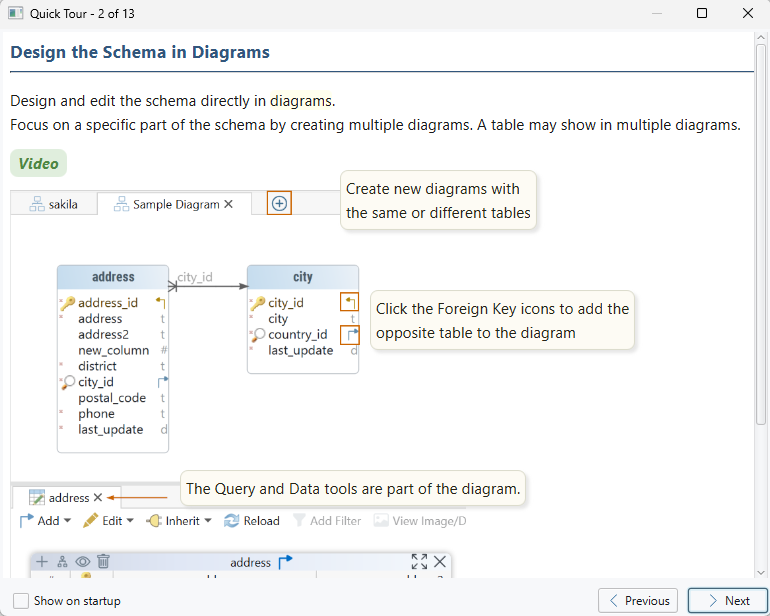The height and width of the screenshot is (616, 770).
Task: Click the index magnifier icon beside country_id
Action: 257,335
